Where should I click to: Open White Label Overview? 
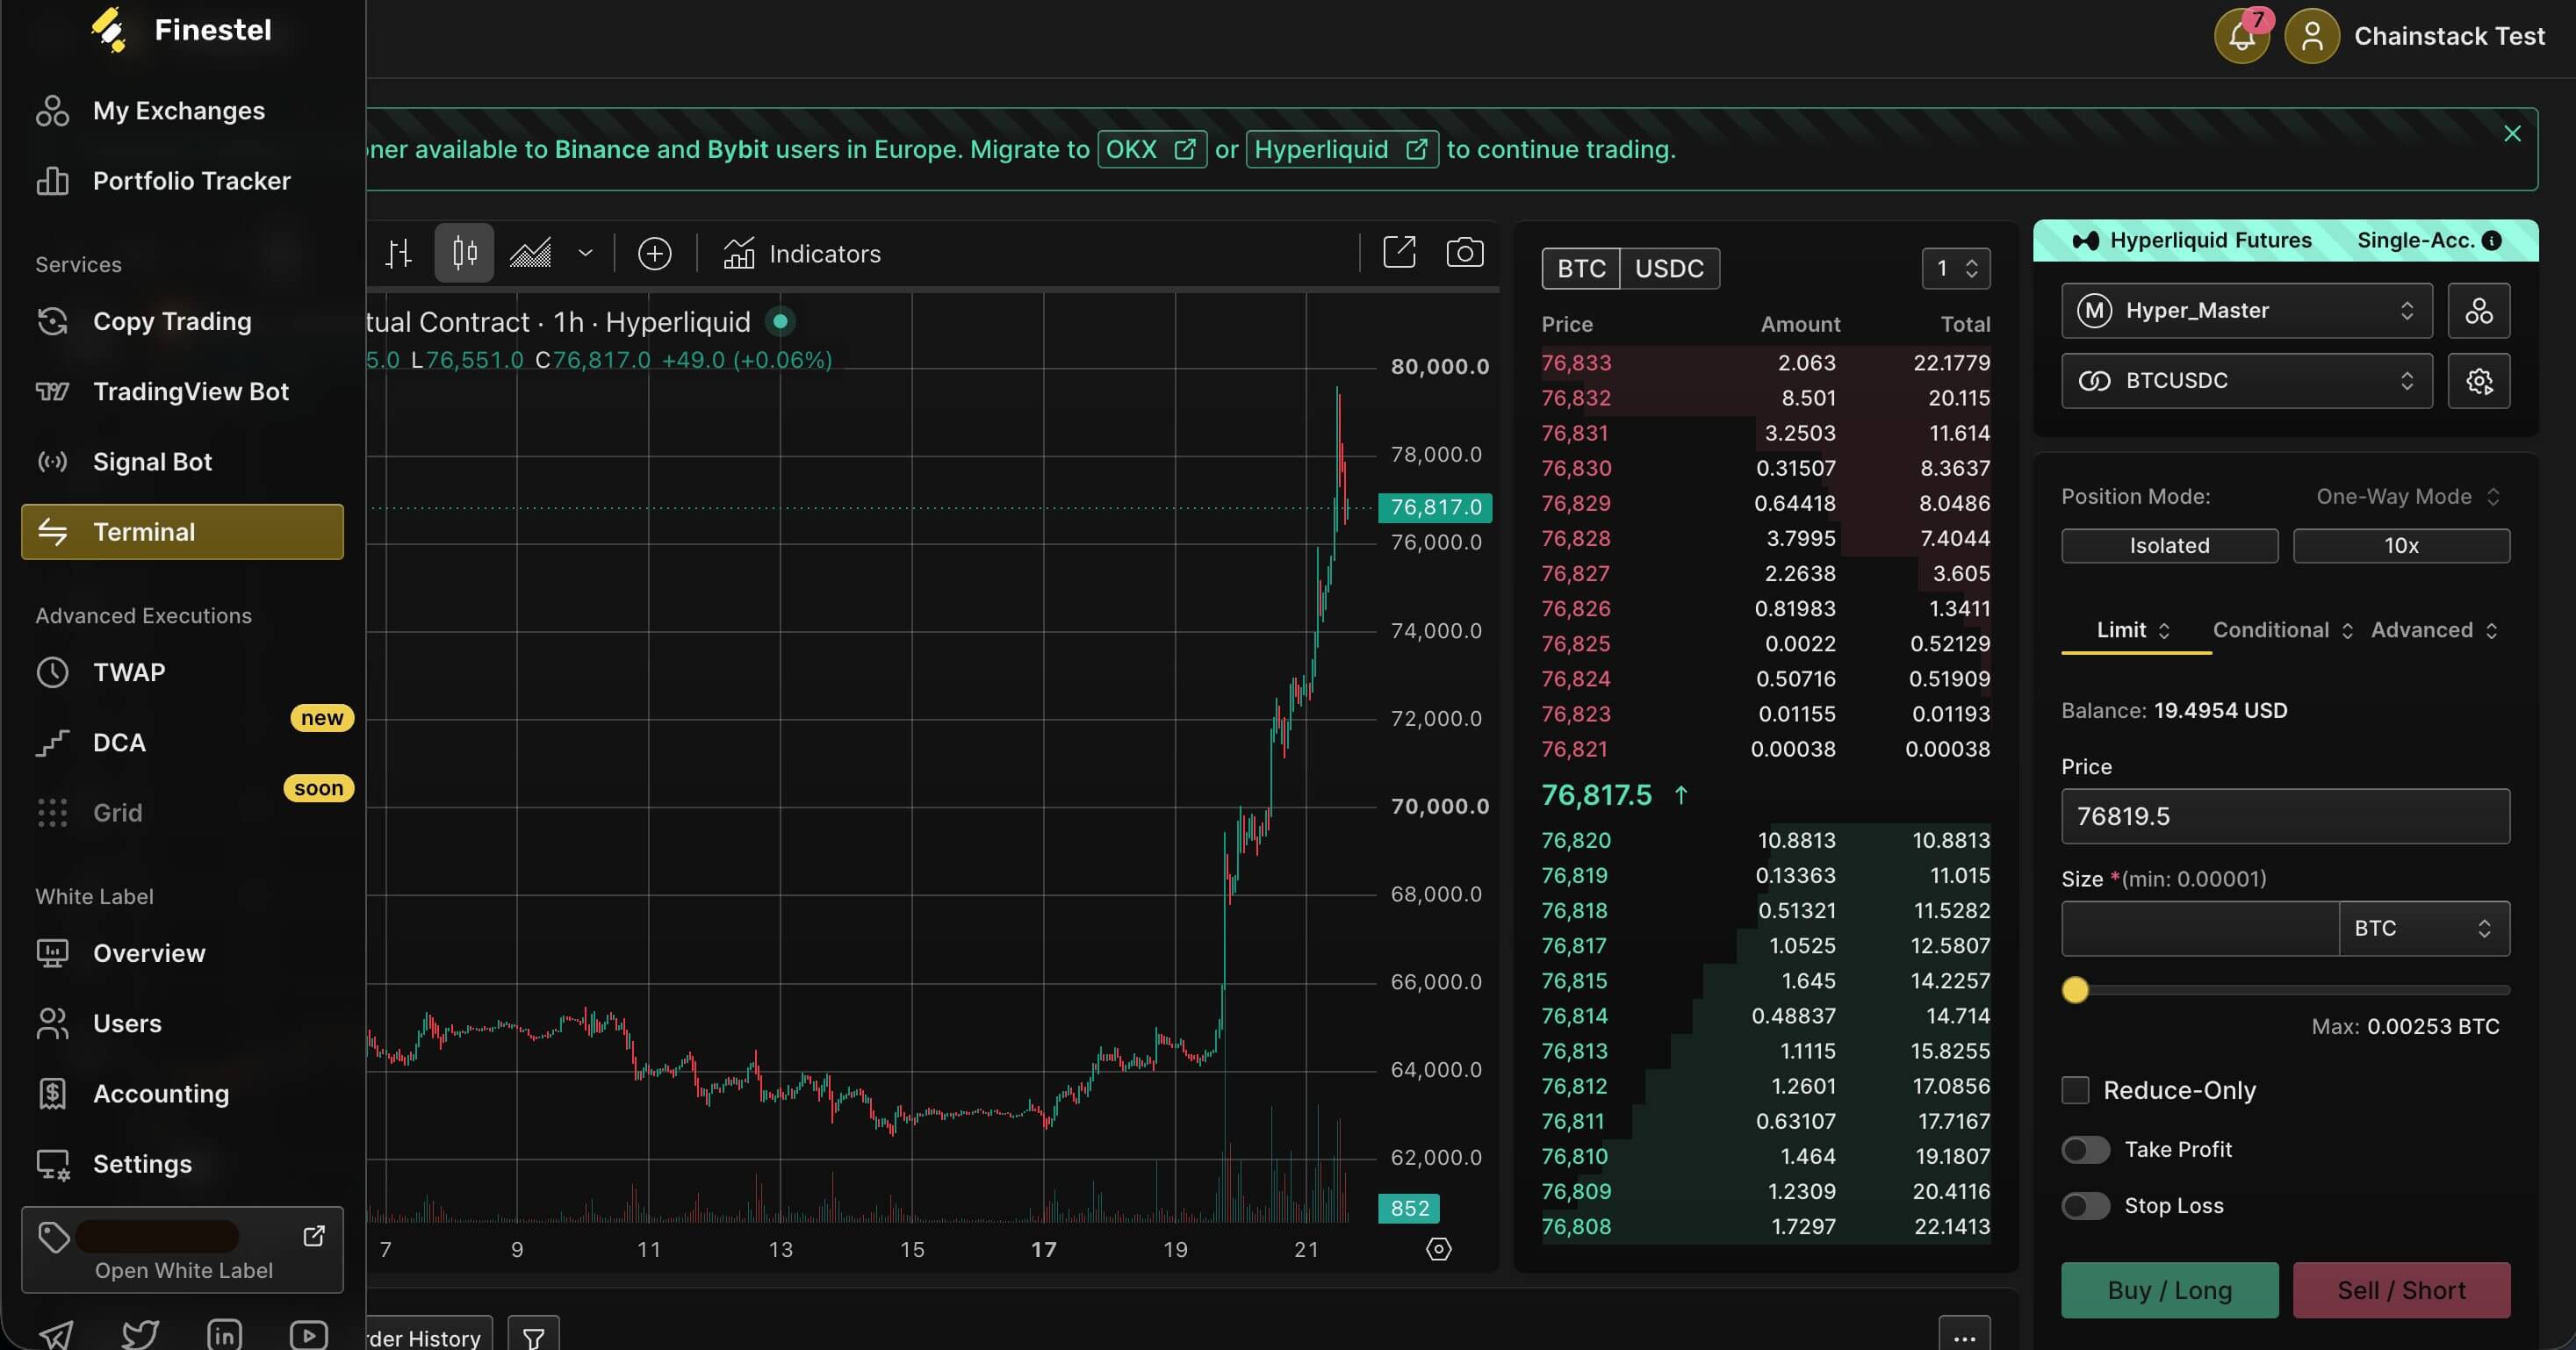182,953
